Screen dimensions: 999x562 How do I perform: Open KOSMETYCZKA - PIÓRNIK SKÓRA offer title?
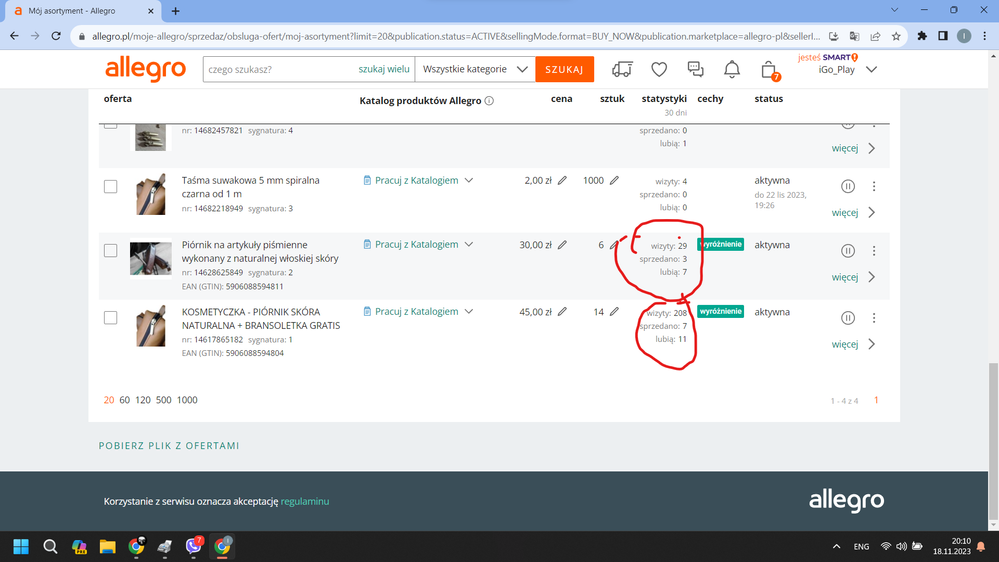pyautogui.click(x=261, y=319)
